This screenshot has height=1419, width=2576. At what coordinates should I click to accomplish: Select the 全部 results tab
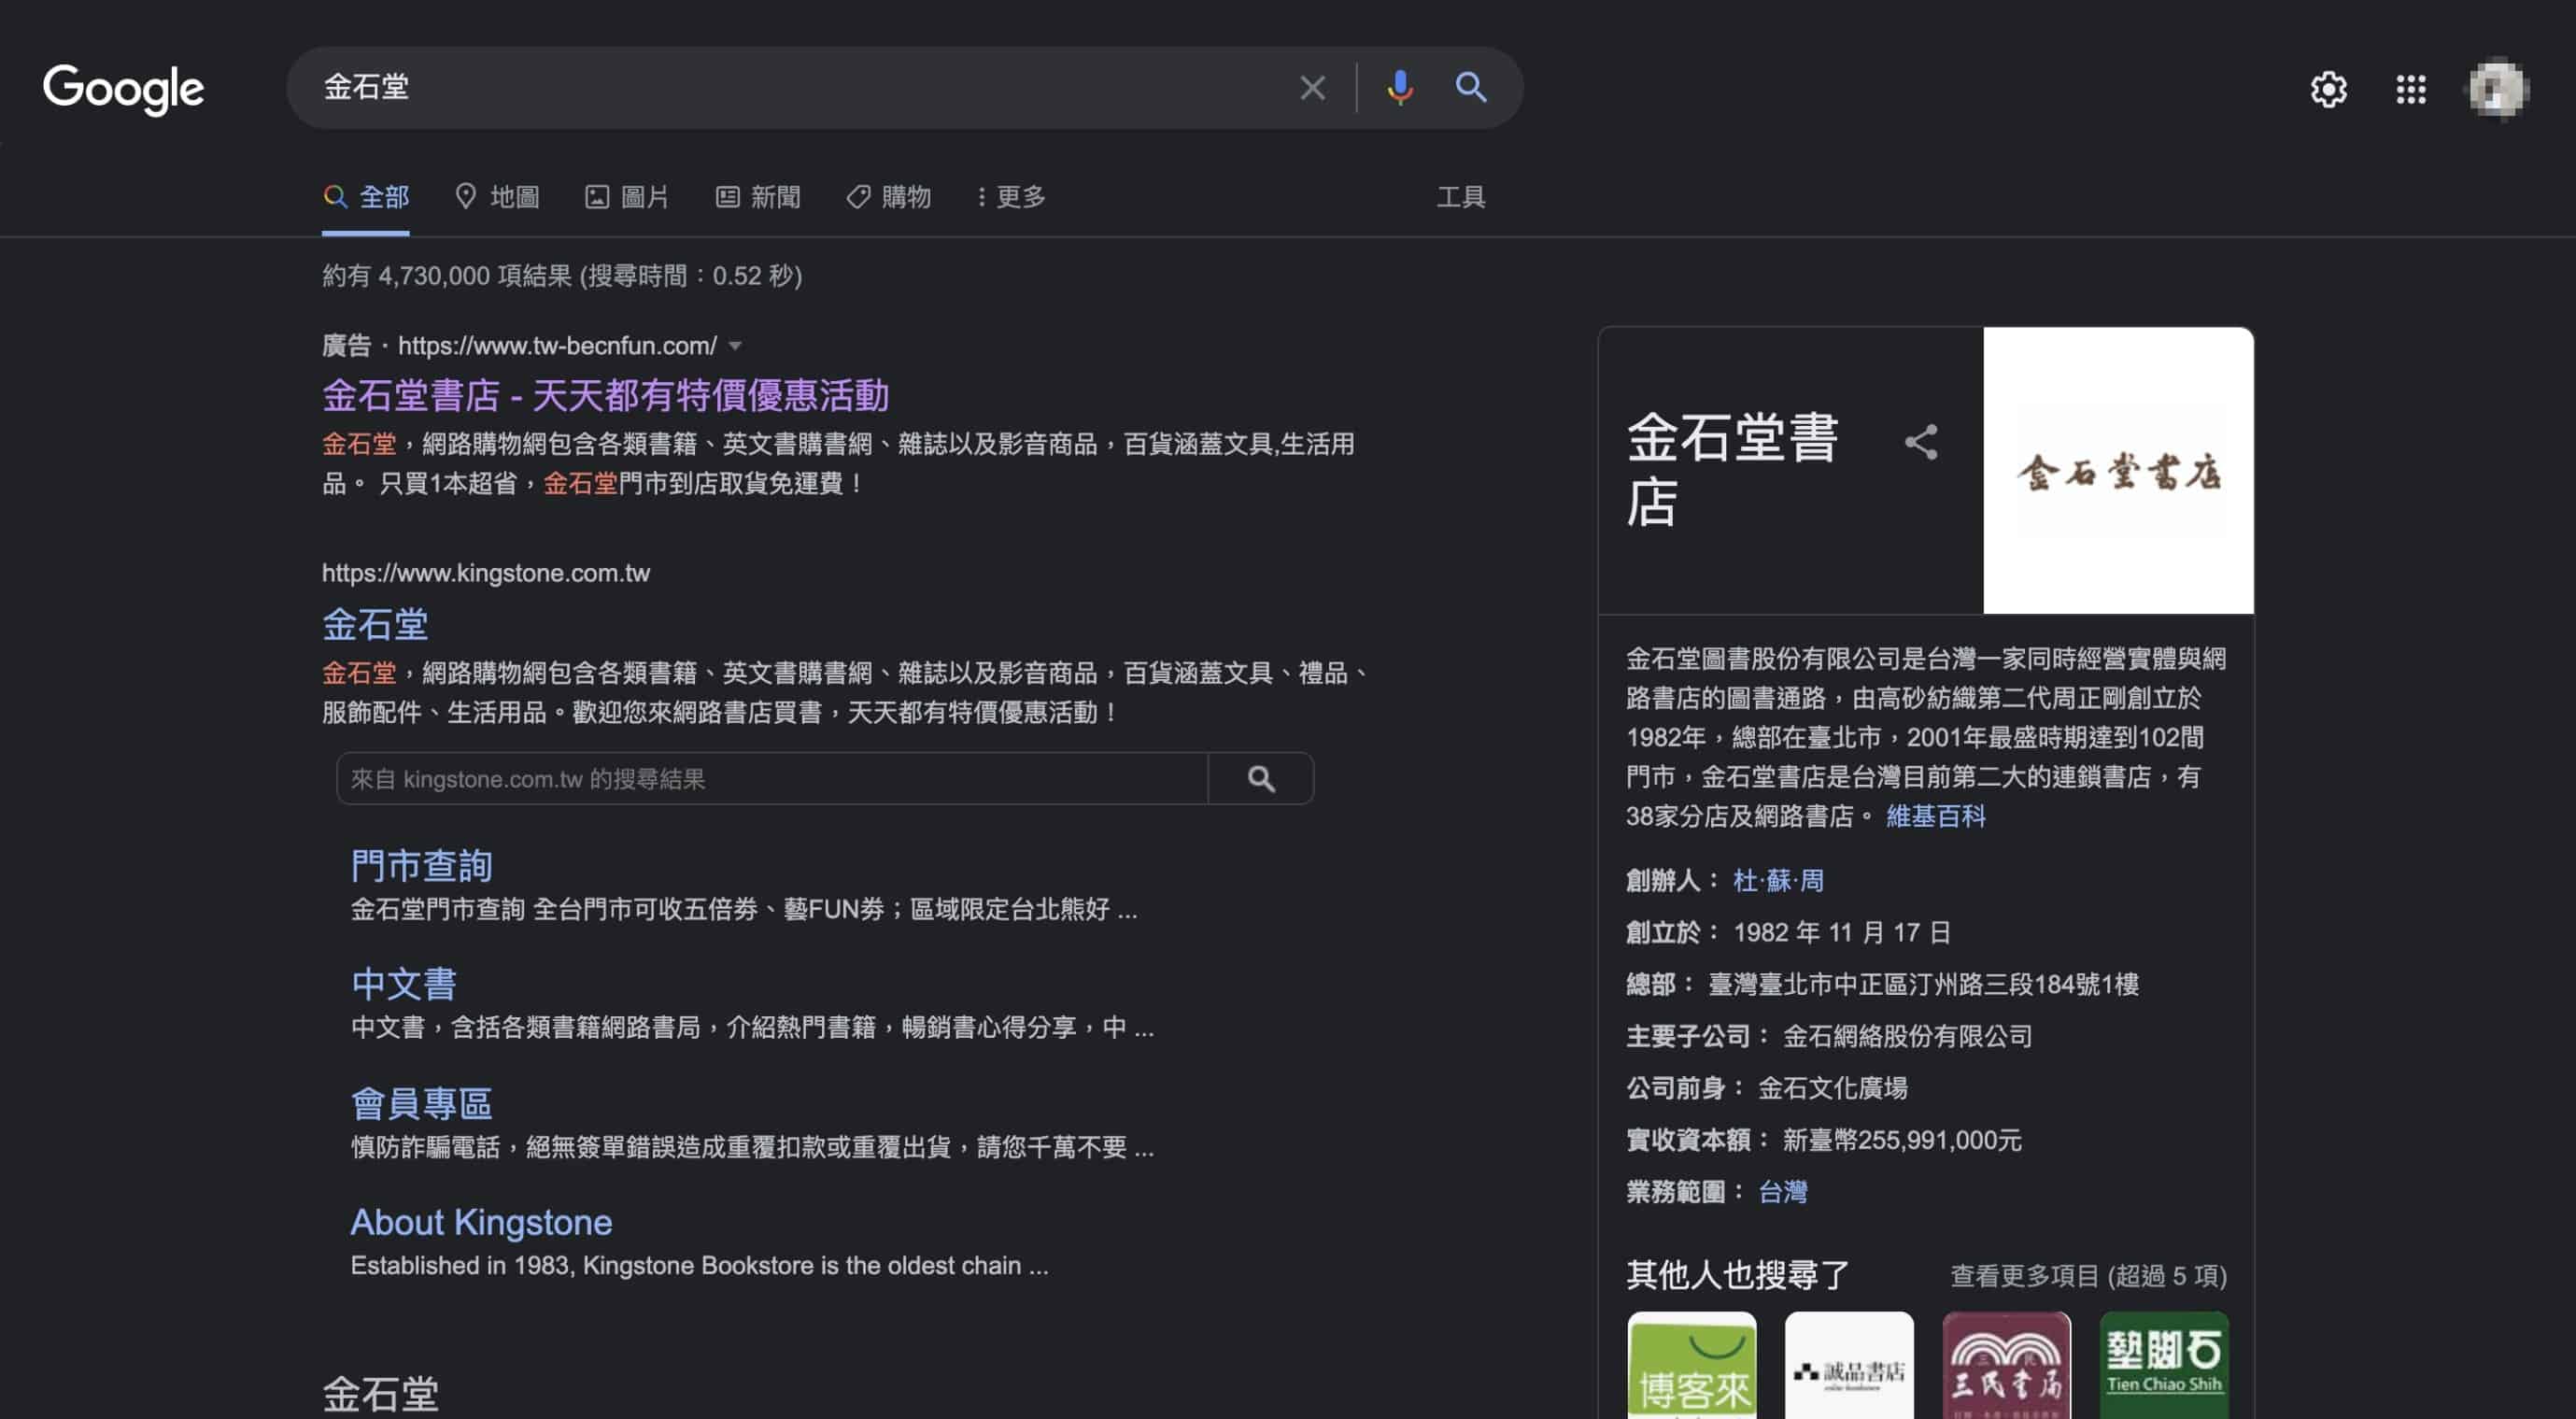pyautogui.click(x=366, y=197)
